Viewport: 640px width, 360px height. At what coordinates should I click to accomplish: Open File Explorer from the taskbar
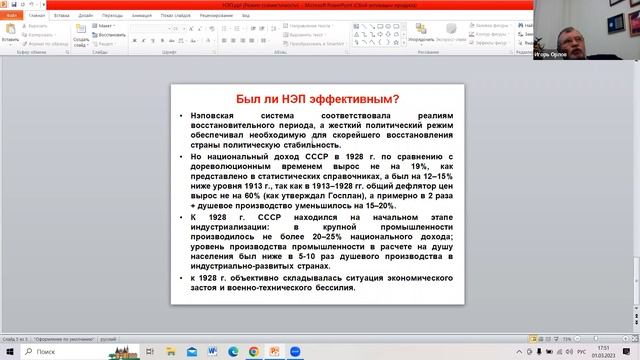coord(171,351)
